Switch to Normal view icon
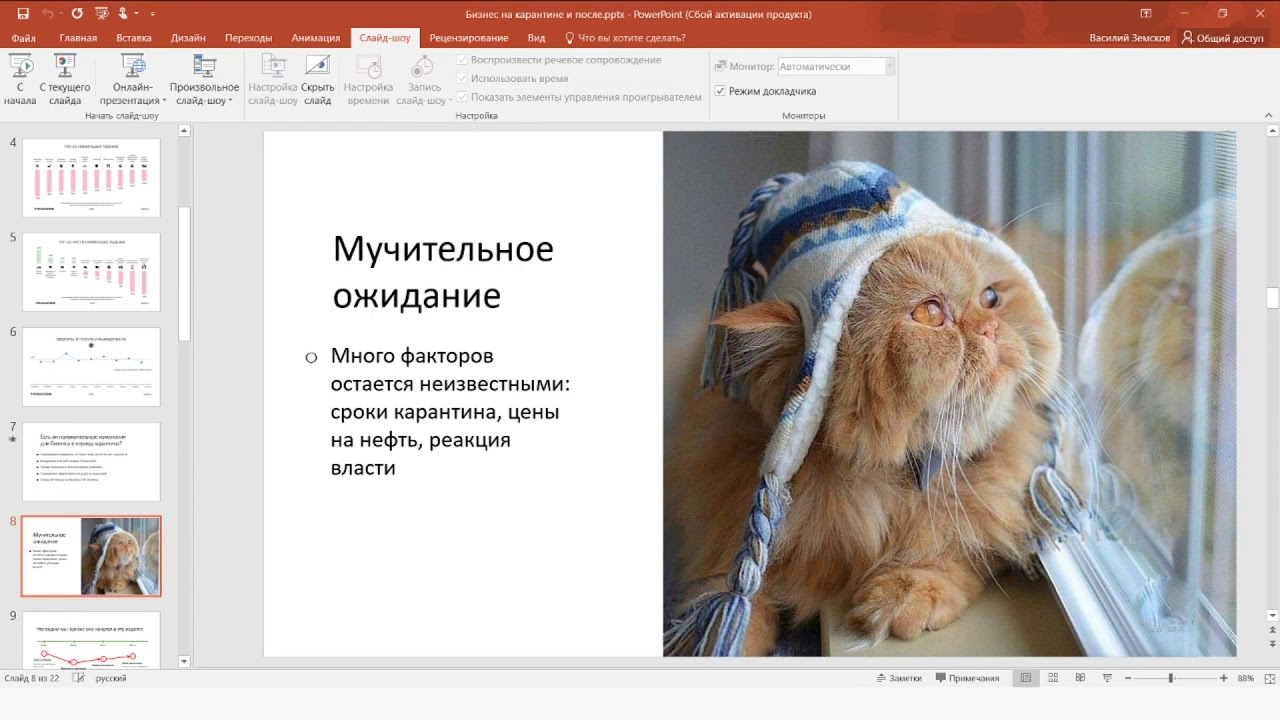The width and height of the screenshot is (1280, 720). pos(1025,678)
